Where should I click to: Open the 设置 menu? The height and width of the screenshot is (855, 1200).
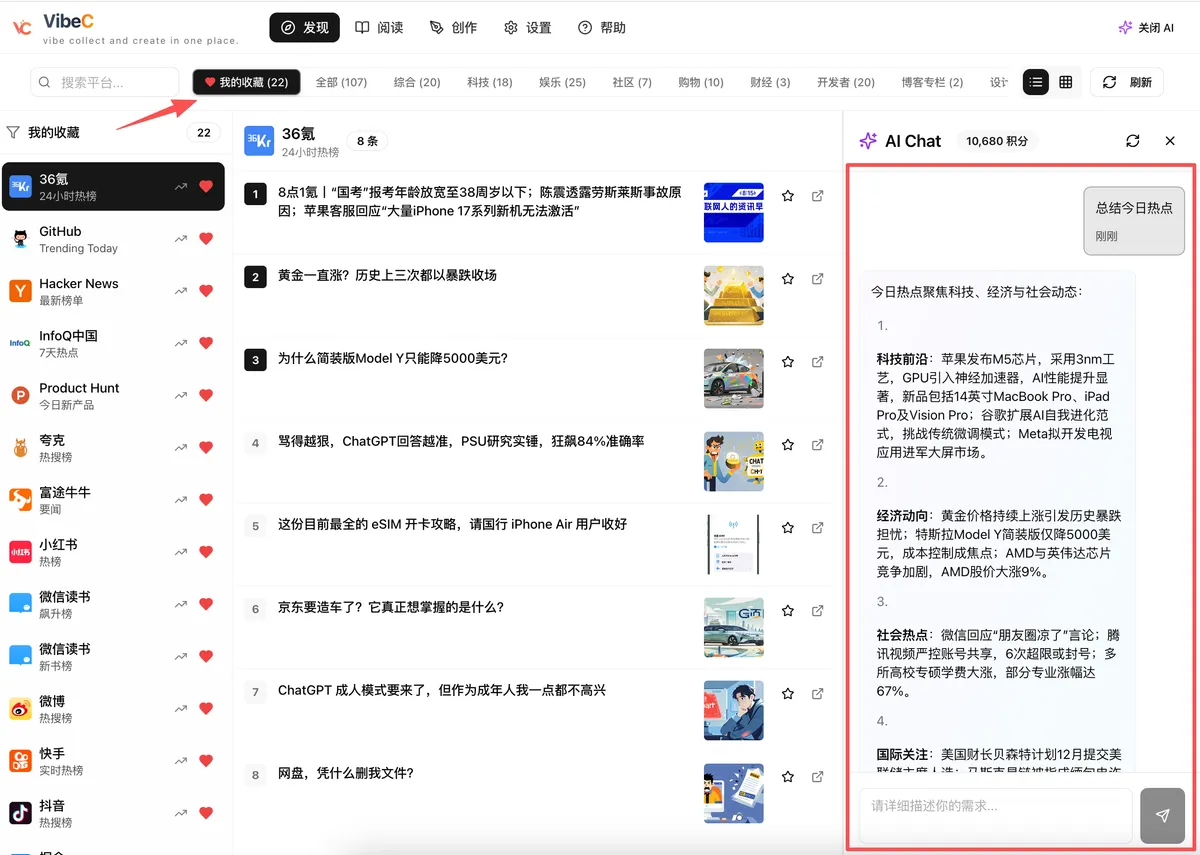click(528, 28)
